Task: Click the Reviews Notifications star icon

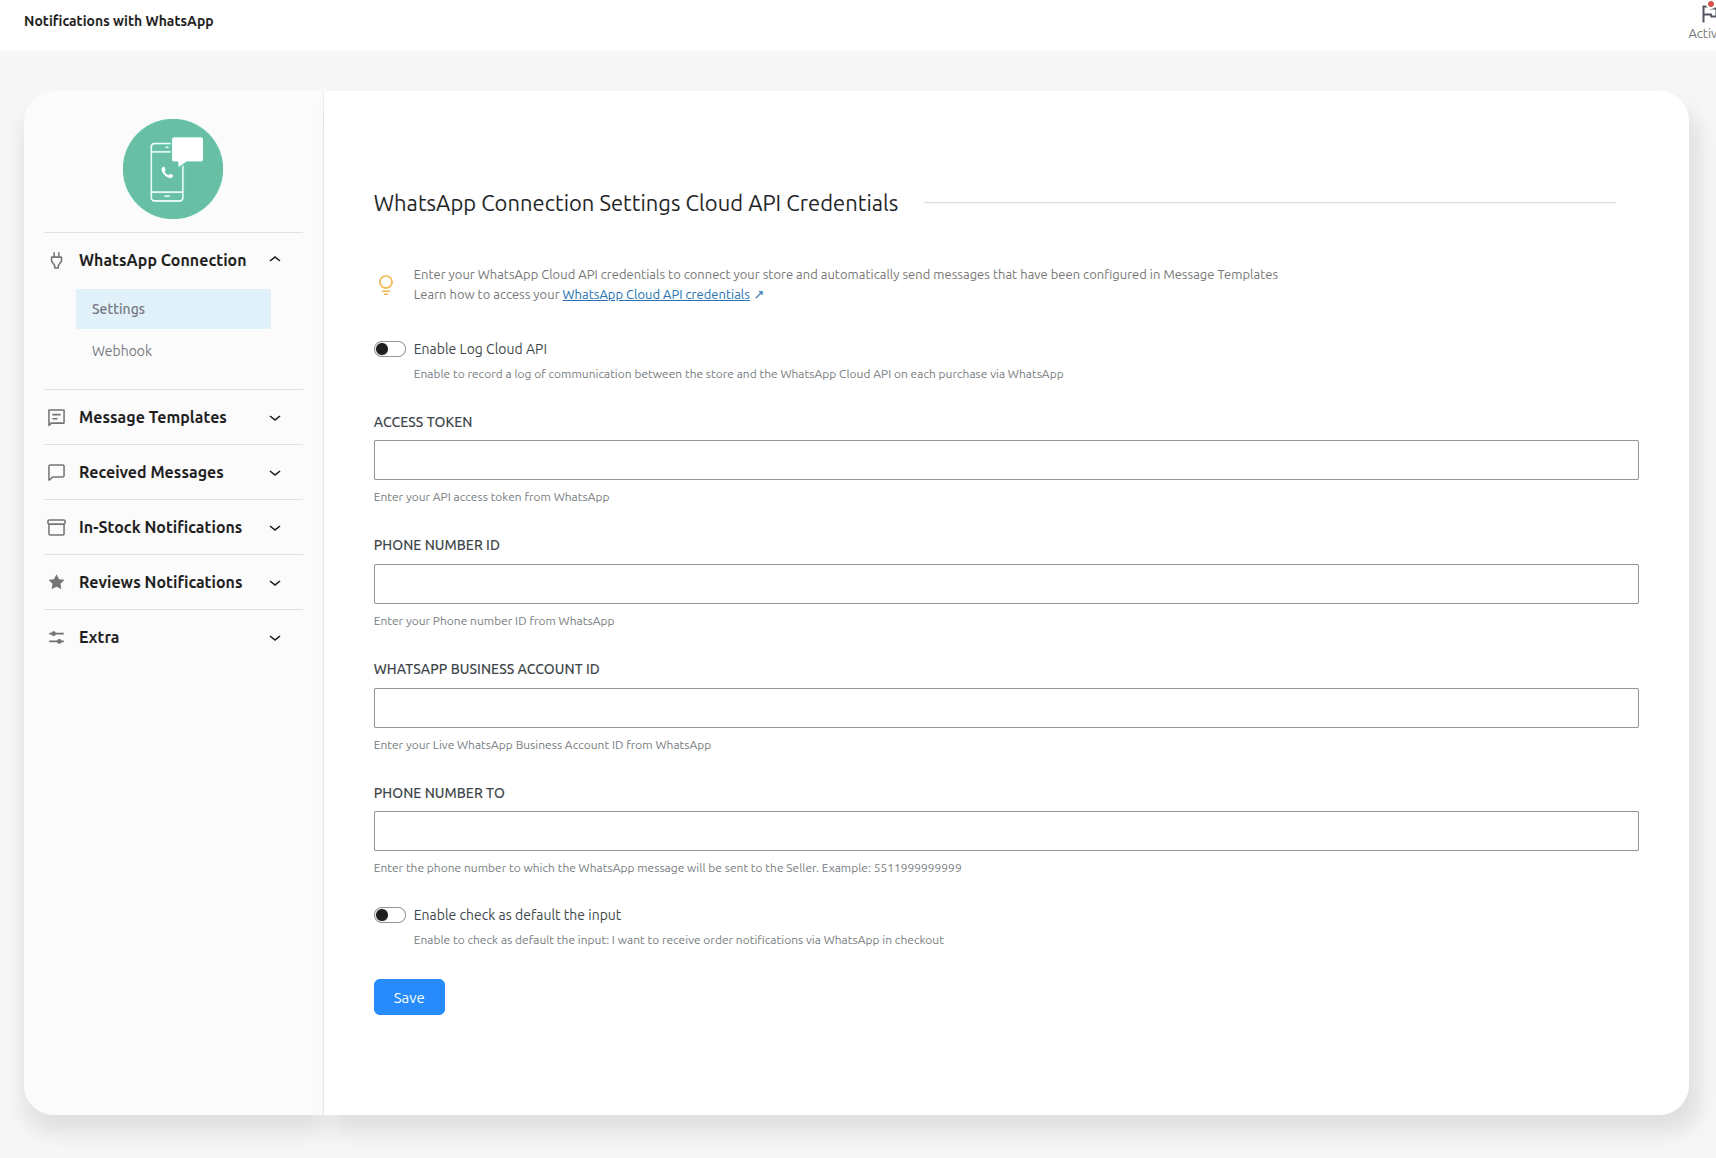Action: pos(57,582)
